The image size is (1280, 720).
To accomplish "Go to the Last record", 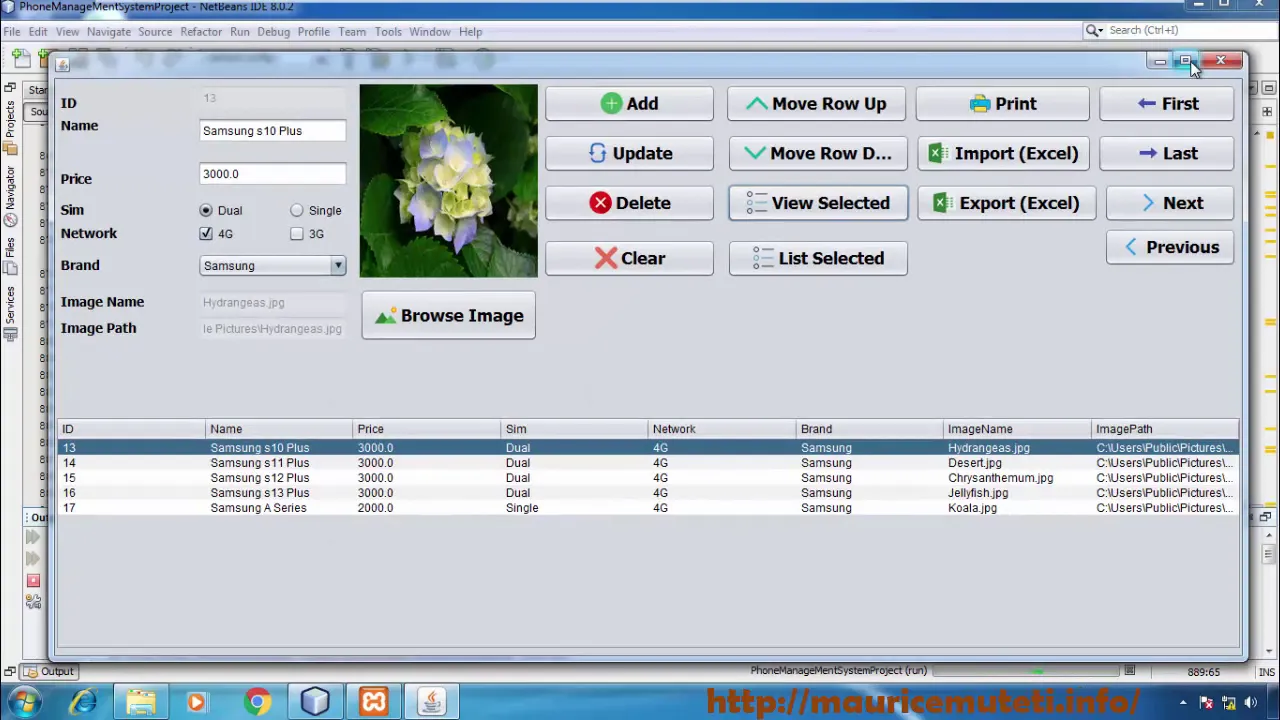I will coord(1166,153).
